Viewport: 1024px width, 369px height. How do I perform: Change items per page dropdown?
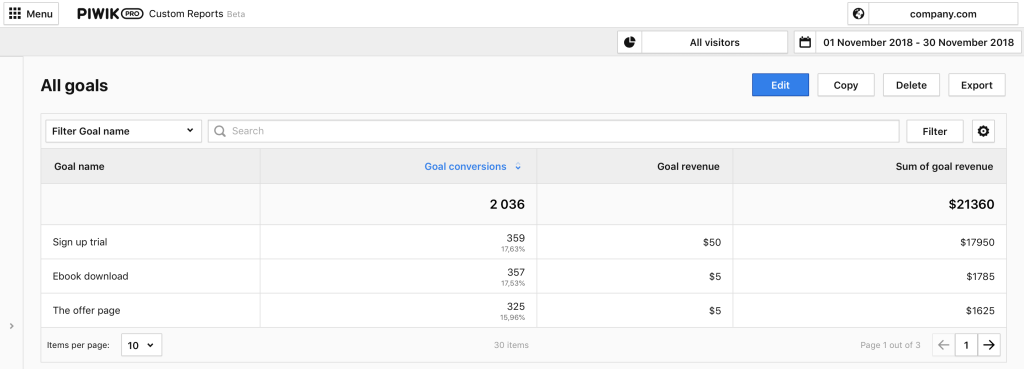pos(141,345)
